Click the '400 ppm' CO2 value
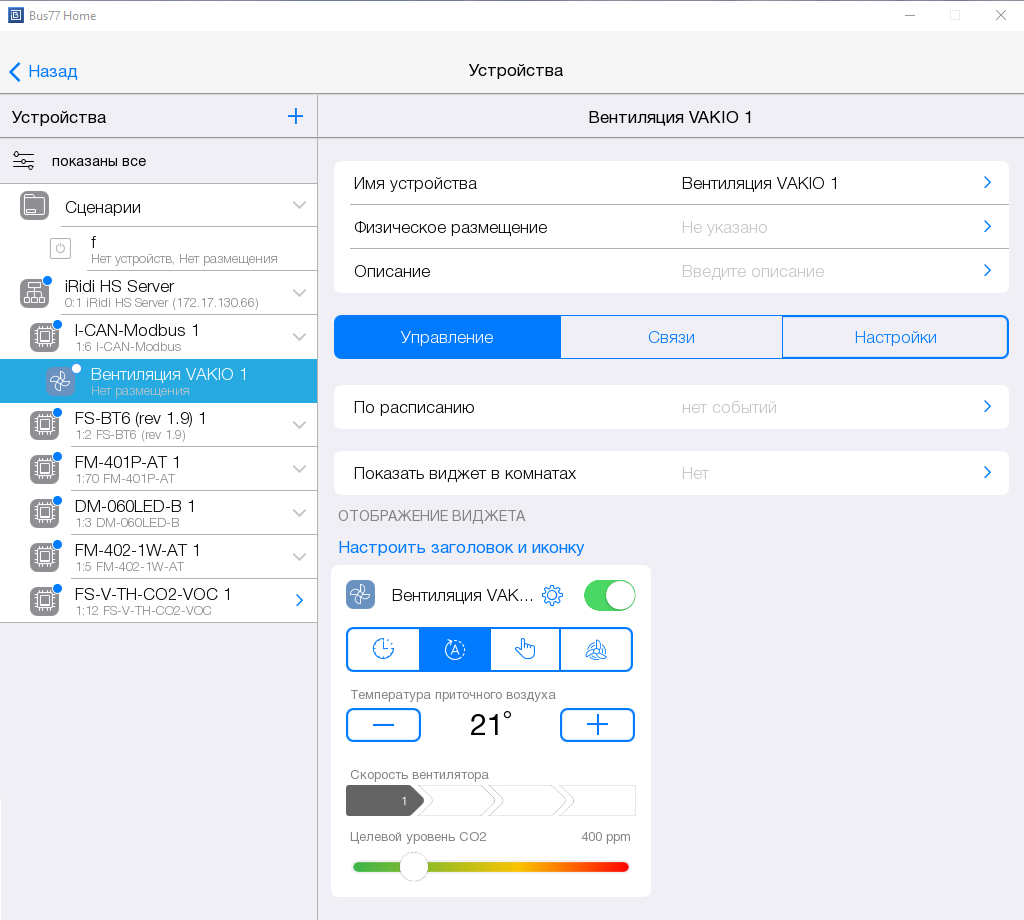Image resolution: width=1024 pixels, height=920 pixels. pyautogui.click(x=605, y=836)
